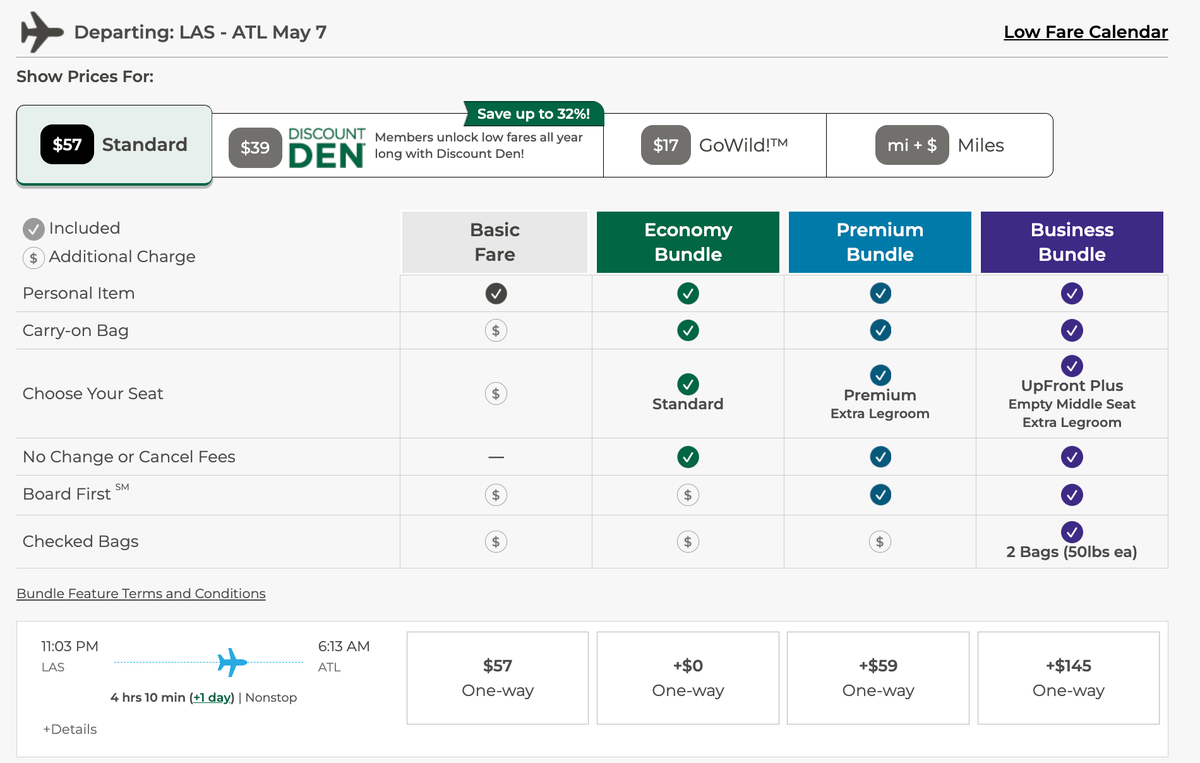
Task: Click the 'Board First' row label
Action: tap(76, 493)
